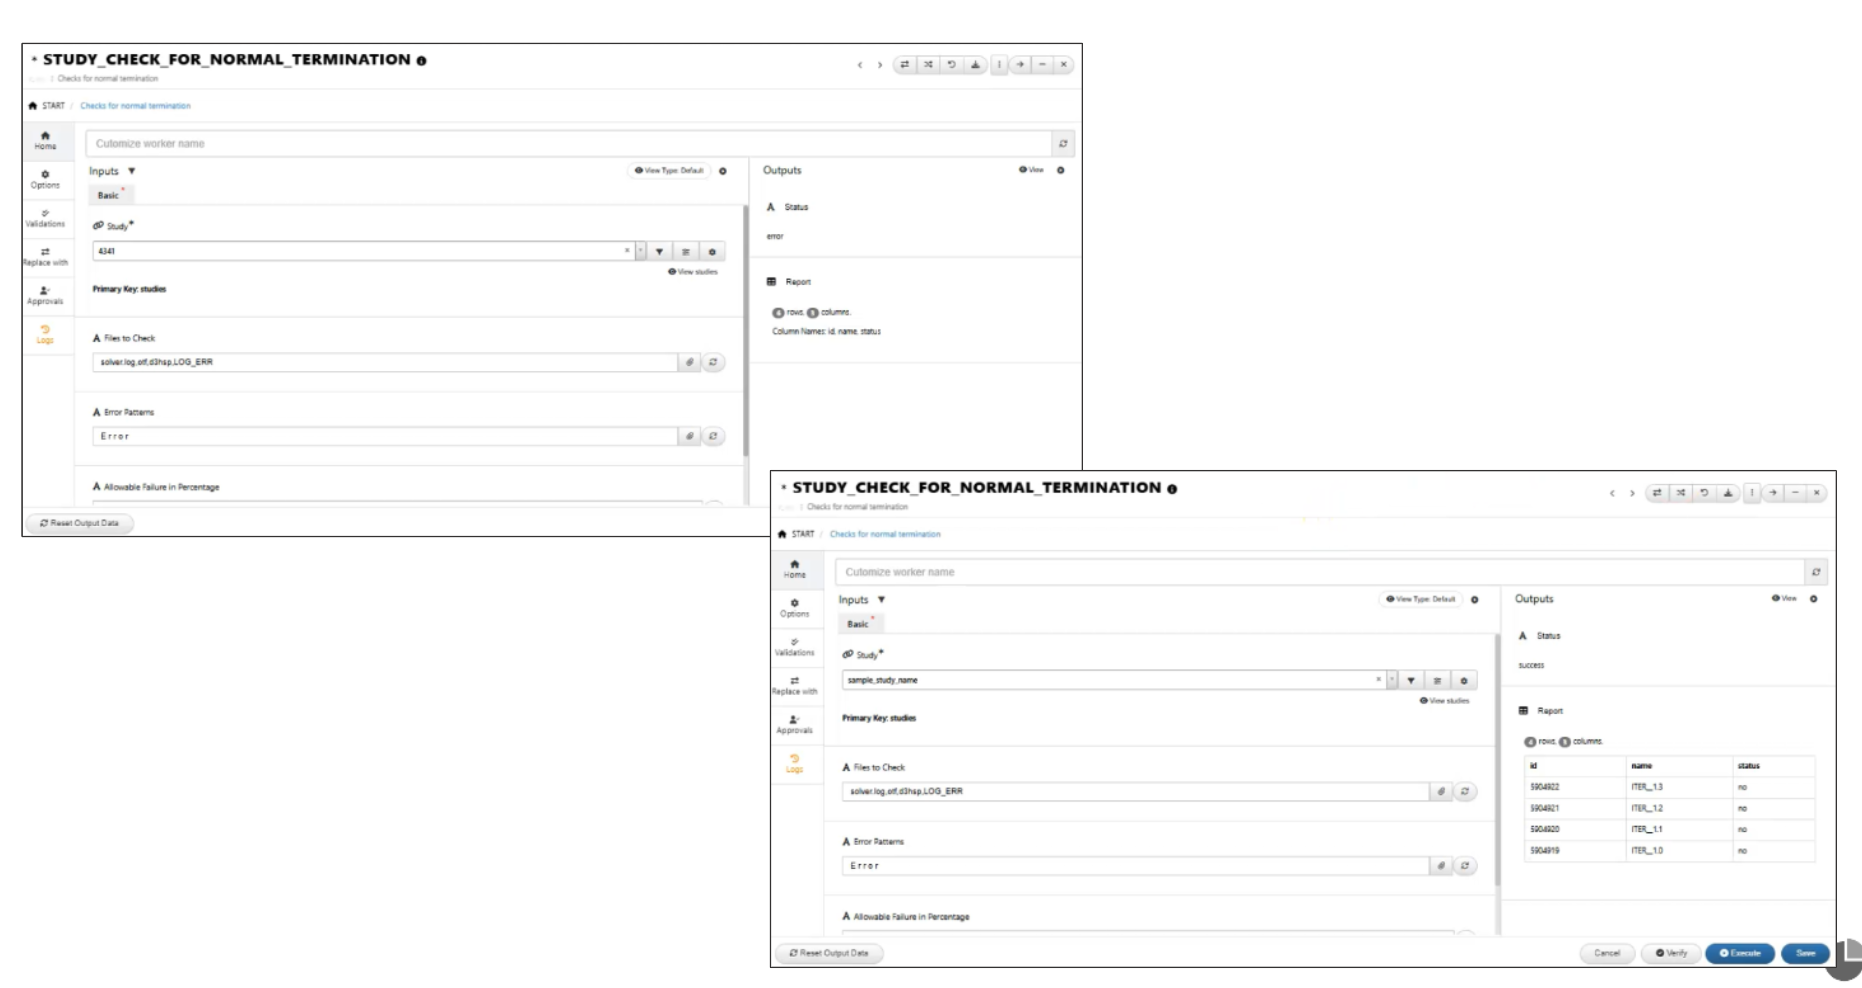Open Validations sidebar in the sample_study_name window

click(x=795, y=647)
